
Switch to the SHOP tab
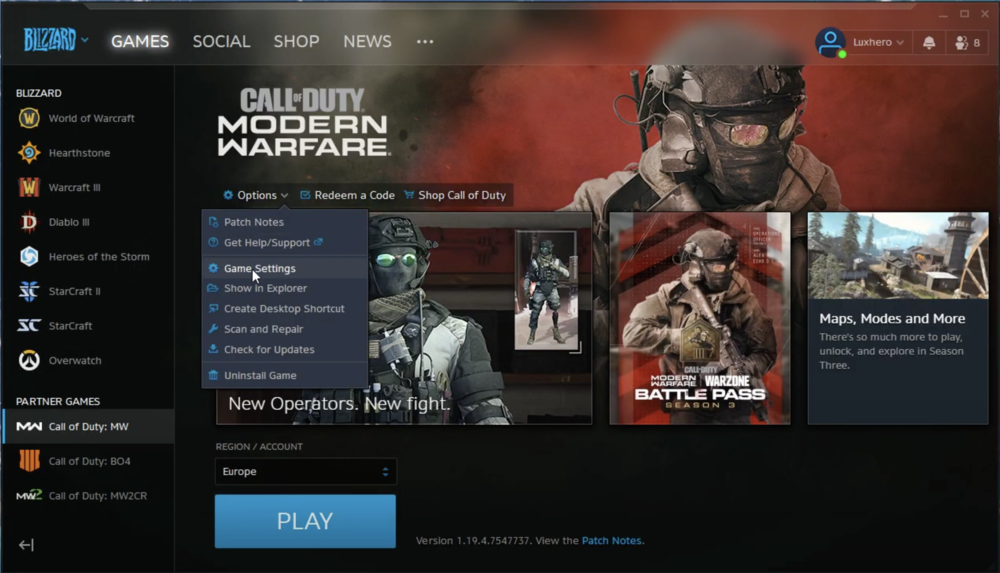297,41
